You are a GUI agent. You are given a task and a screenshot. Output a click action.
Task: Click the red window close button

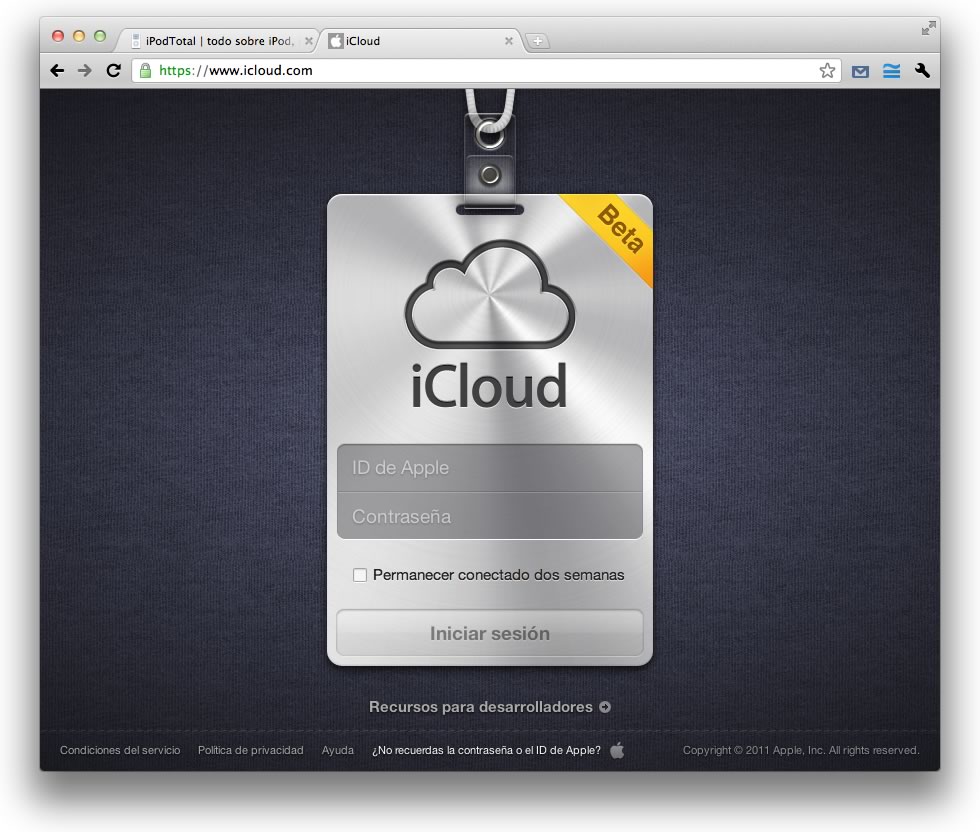58,36
